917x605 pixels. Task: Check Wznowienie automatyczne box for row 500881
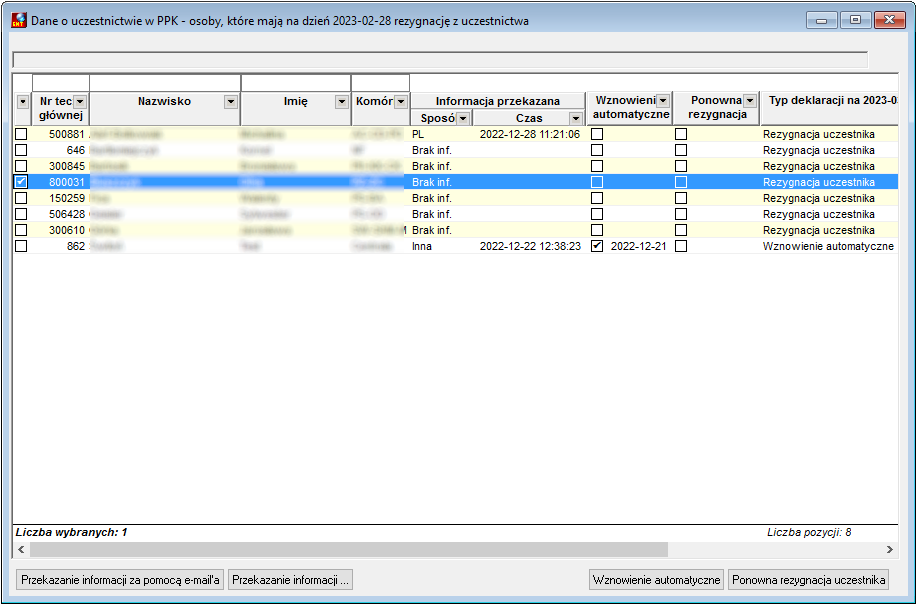pyautogui.click(x=597, y=134)
